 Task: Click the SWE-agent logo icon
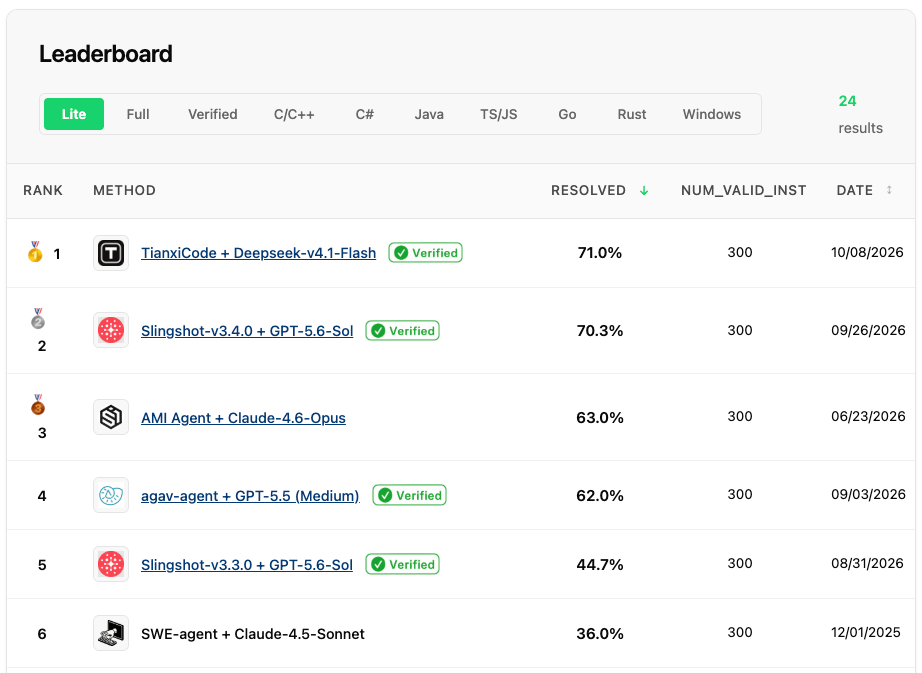coord(111,634)
